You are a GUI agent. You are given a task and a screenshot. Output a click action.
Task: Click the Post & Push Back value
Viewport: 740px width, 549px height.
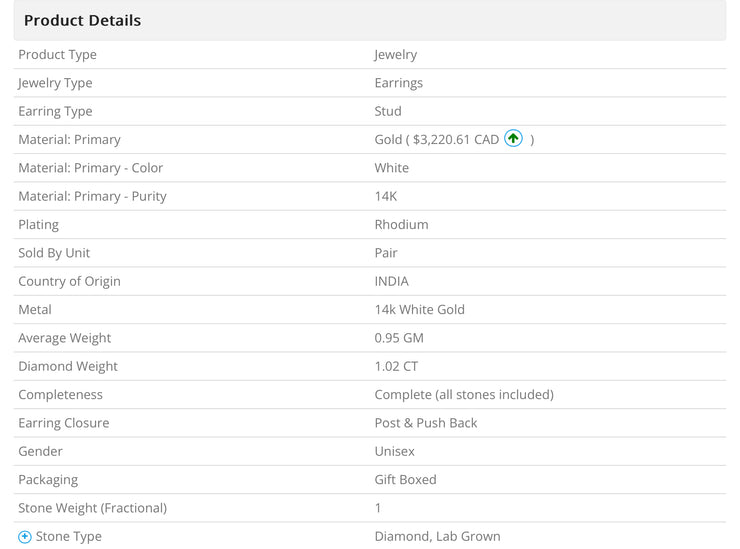tap(426, 423)
